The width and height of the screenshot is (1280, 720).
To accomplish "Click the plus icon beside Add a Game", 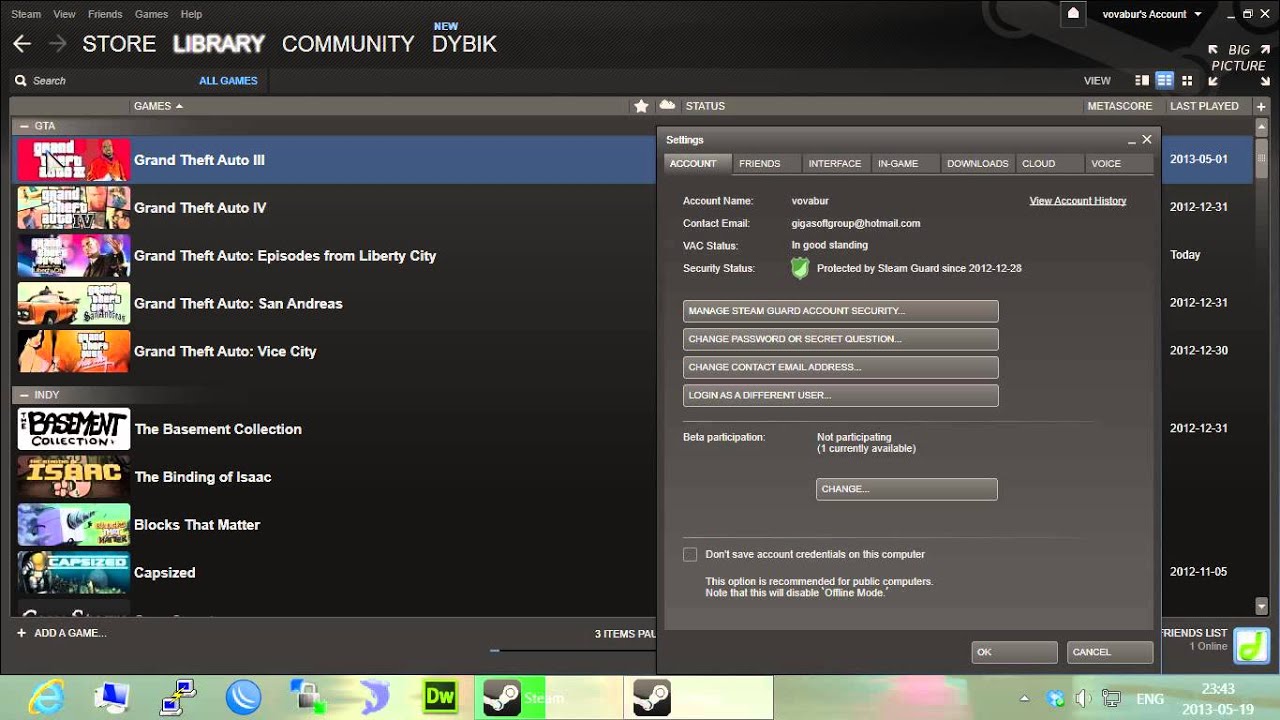I will [21, 633].
